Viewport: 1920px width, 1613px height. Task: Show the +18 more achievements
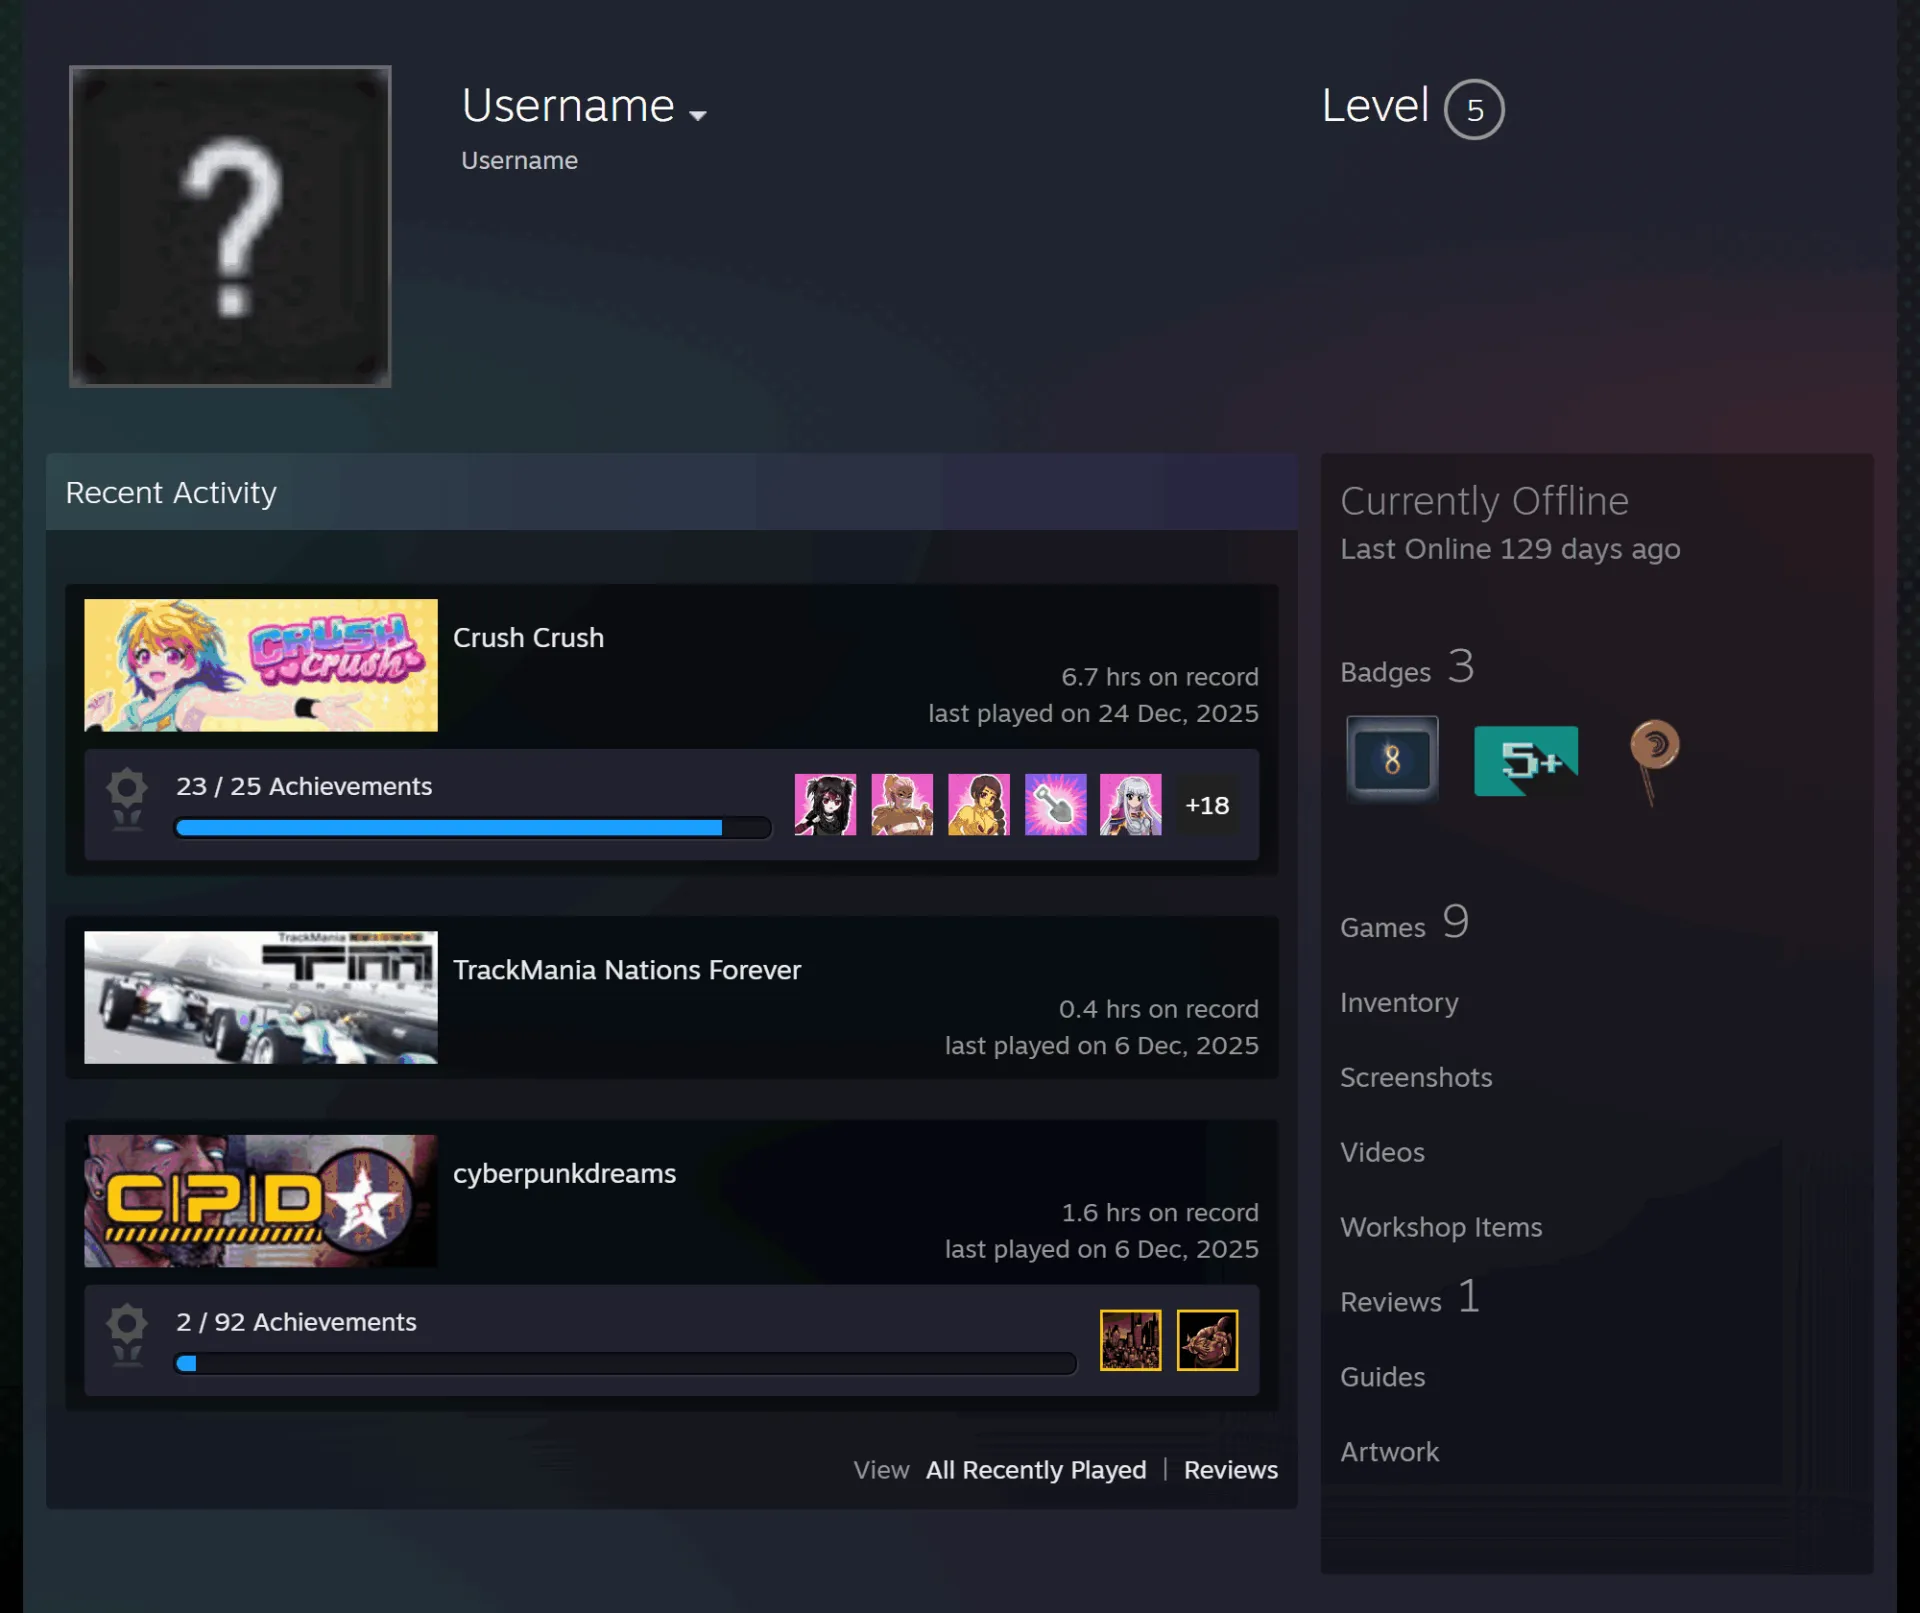[1207, 804]
